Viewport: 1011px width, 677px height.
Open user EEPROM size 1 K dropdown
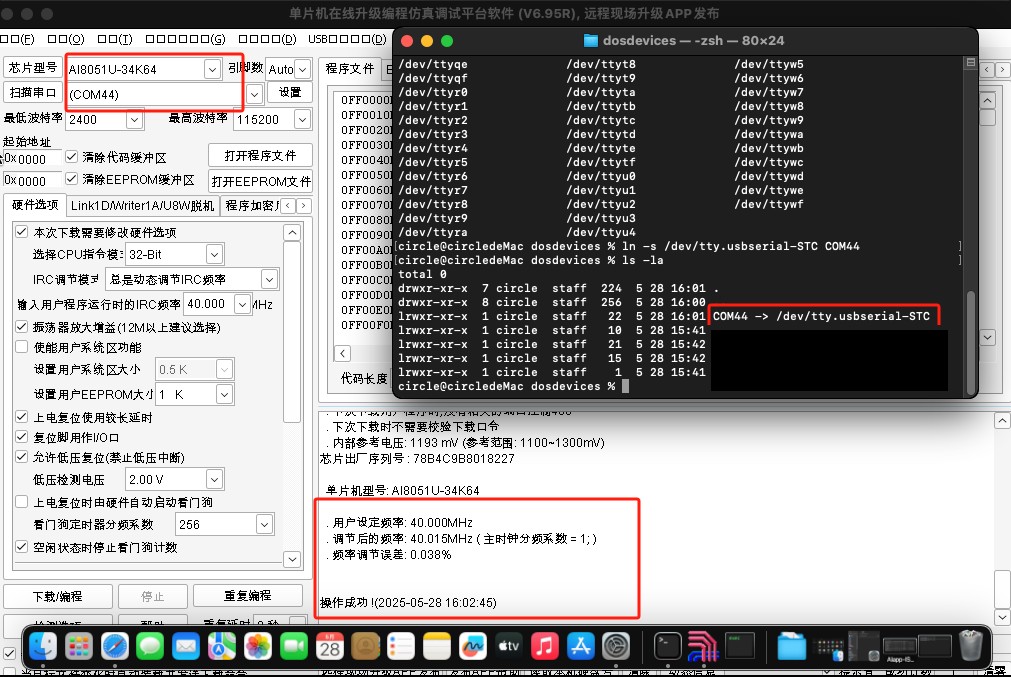tap(224, 394)
